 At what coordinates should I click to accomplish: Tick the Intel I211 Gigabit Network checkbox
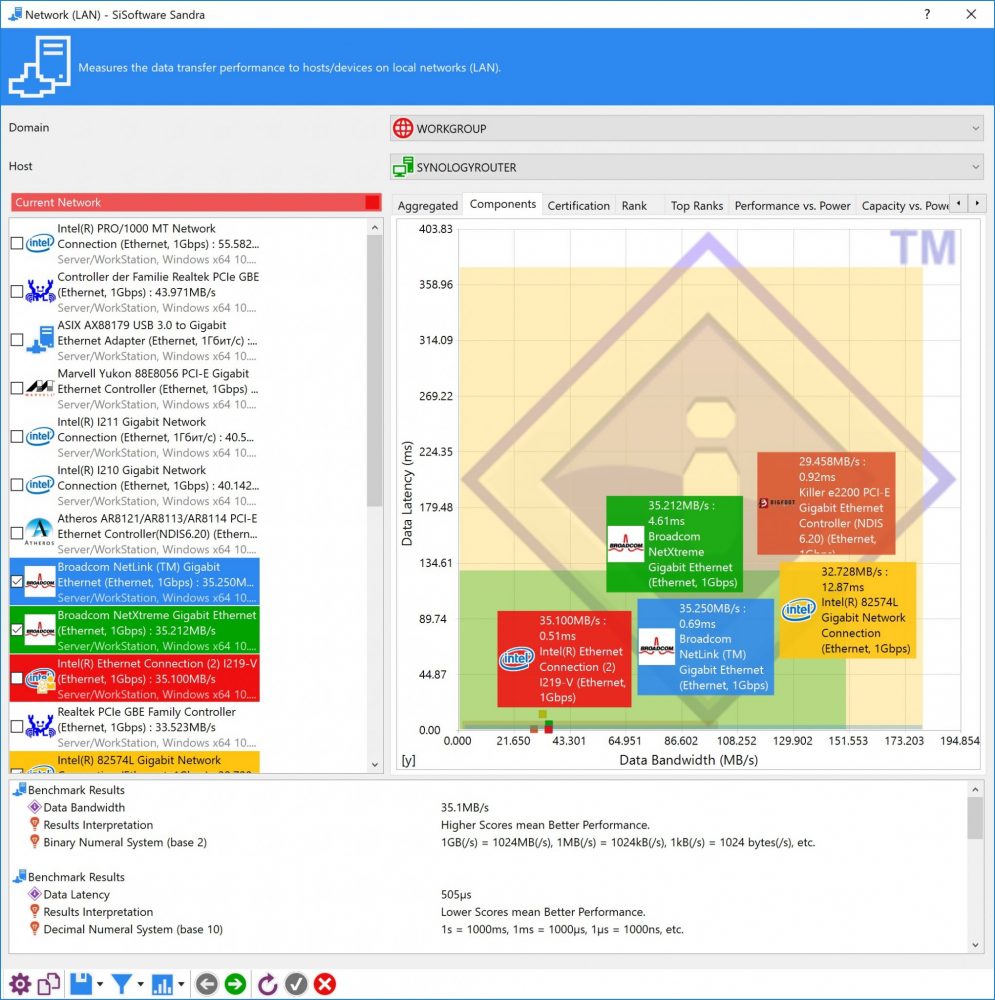tap(17, 437)
